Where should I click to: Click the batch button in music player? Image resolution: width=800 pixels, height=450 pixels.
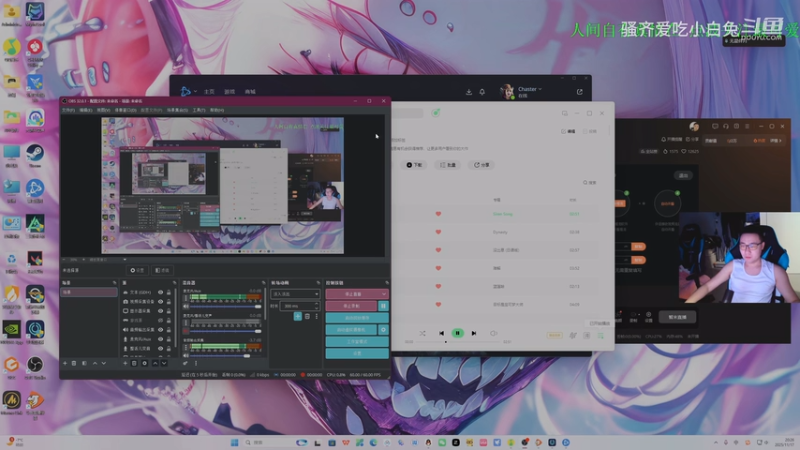(x=447, y=165)
